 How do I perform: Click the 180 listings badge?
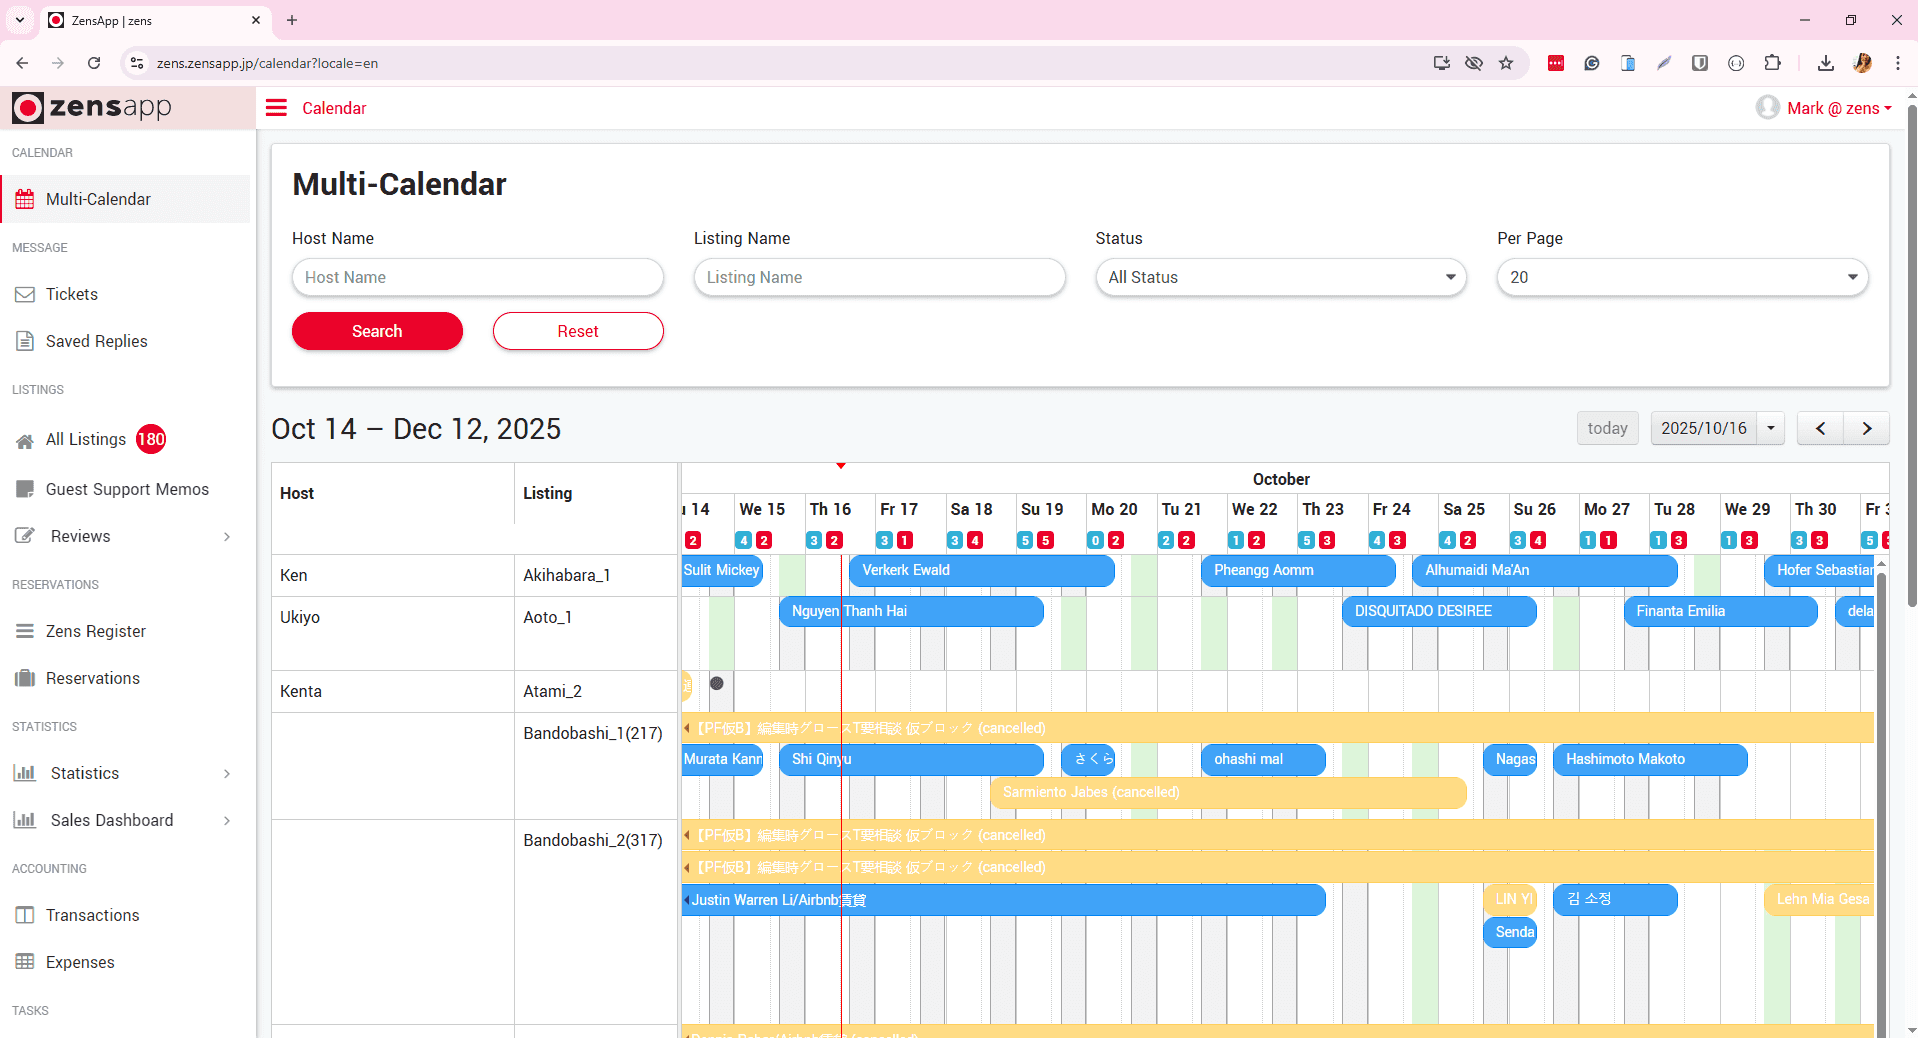pos(151,439)
